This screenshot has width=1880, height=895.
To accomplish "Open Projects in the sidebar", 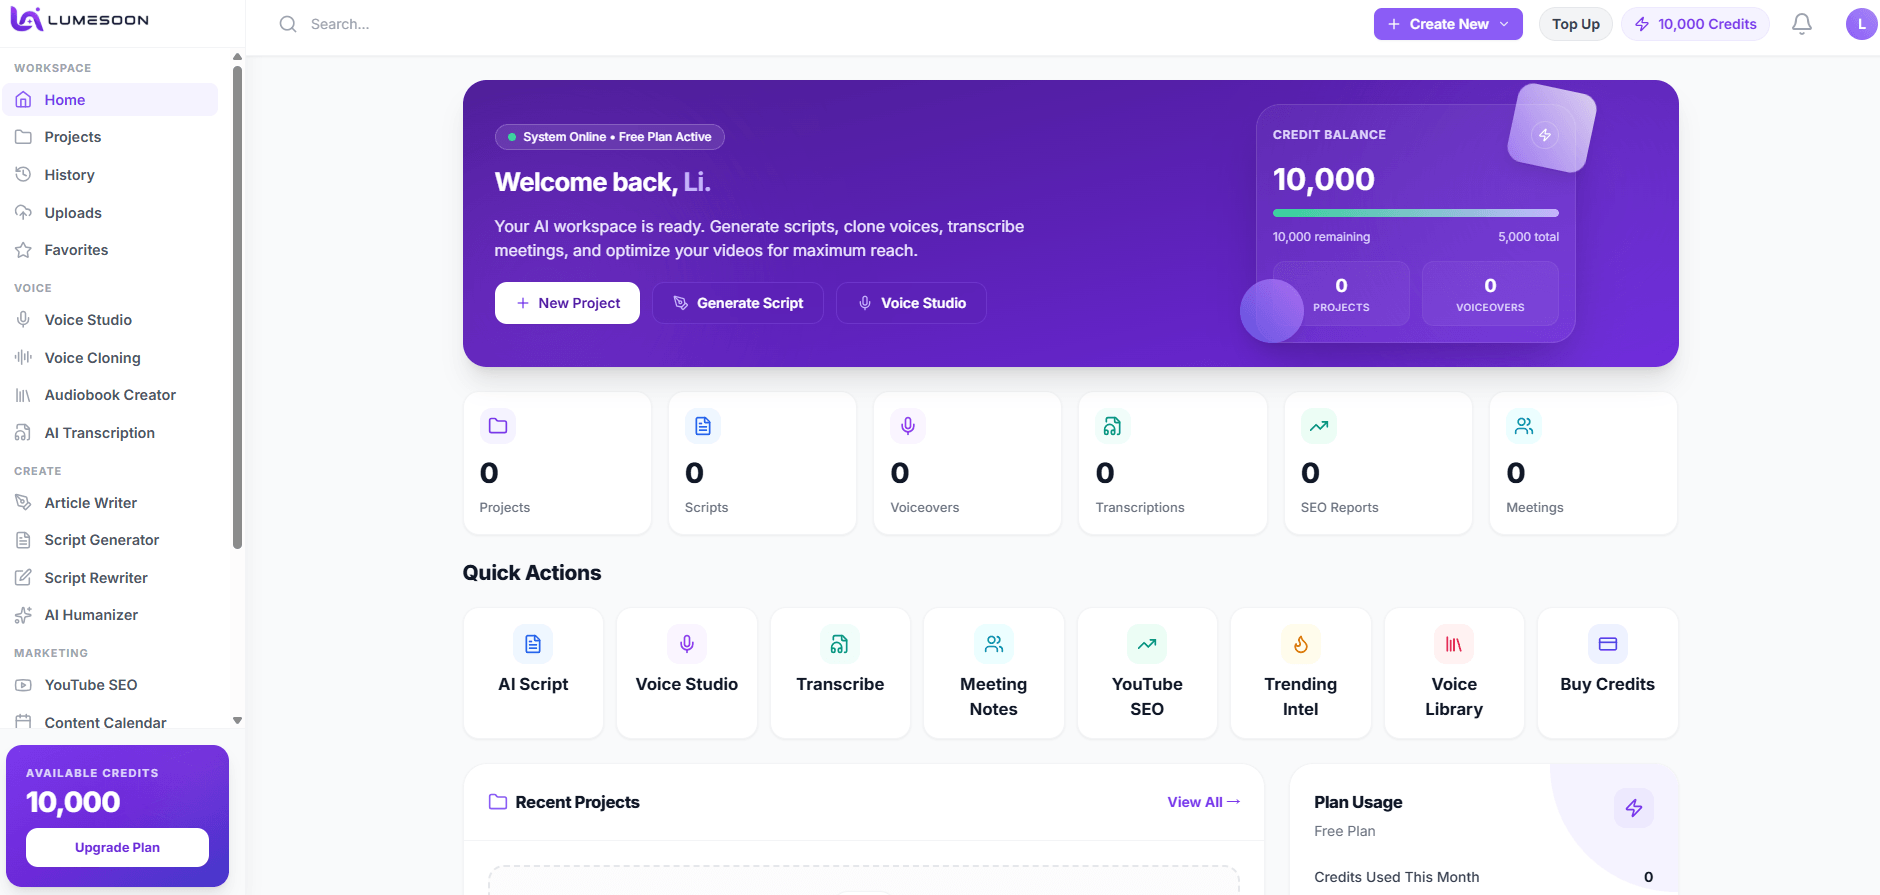I will [110, 137].
